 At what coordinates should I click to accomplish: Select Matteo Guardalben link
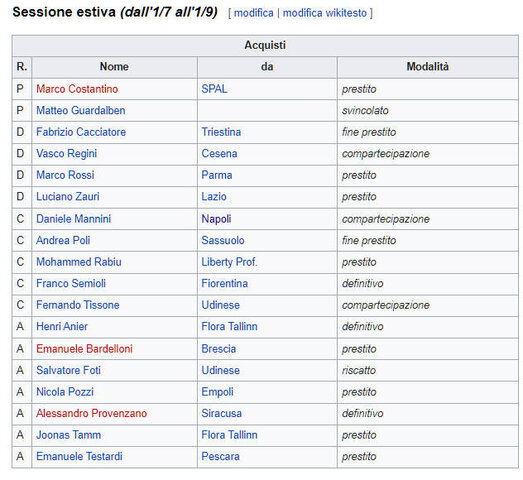(x=81, y=110)
